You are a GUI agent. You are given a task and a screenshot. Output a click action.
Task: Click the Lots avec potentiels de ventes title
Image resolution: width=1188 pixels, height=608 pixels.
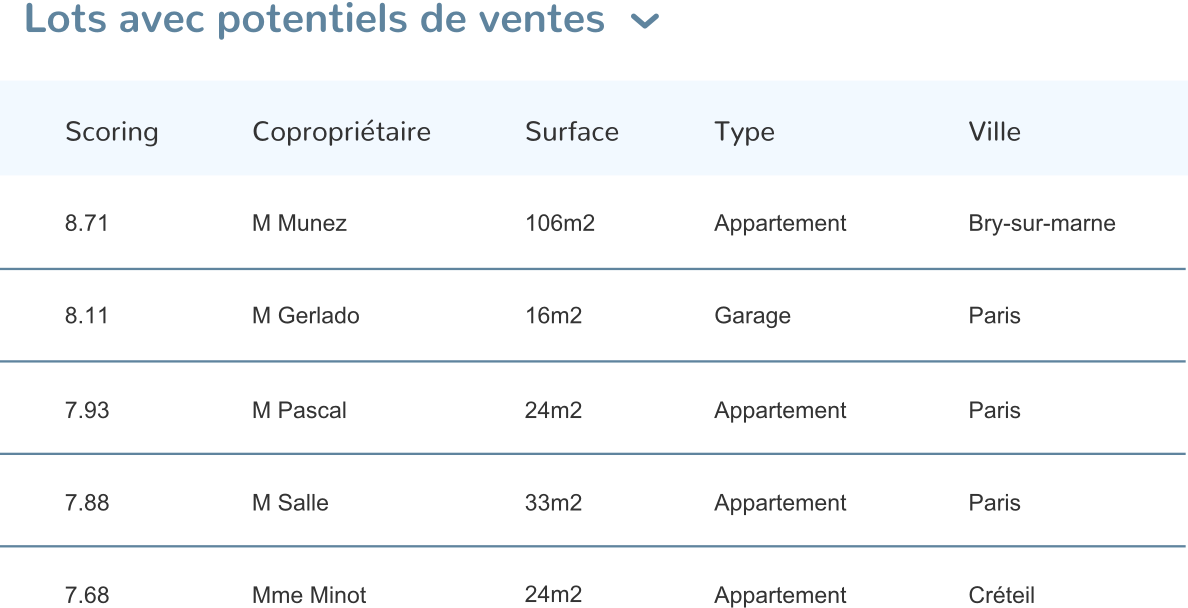314,20
